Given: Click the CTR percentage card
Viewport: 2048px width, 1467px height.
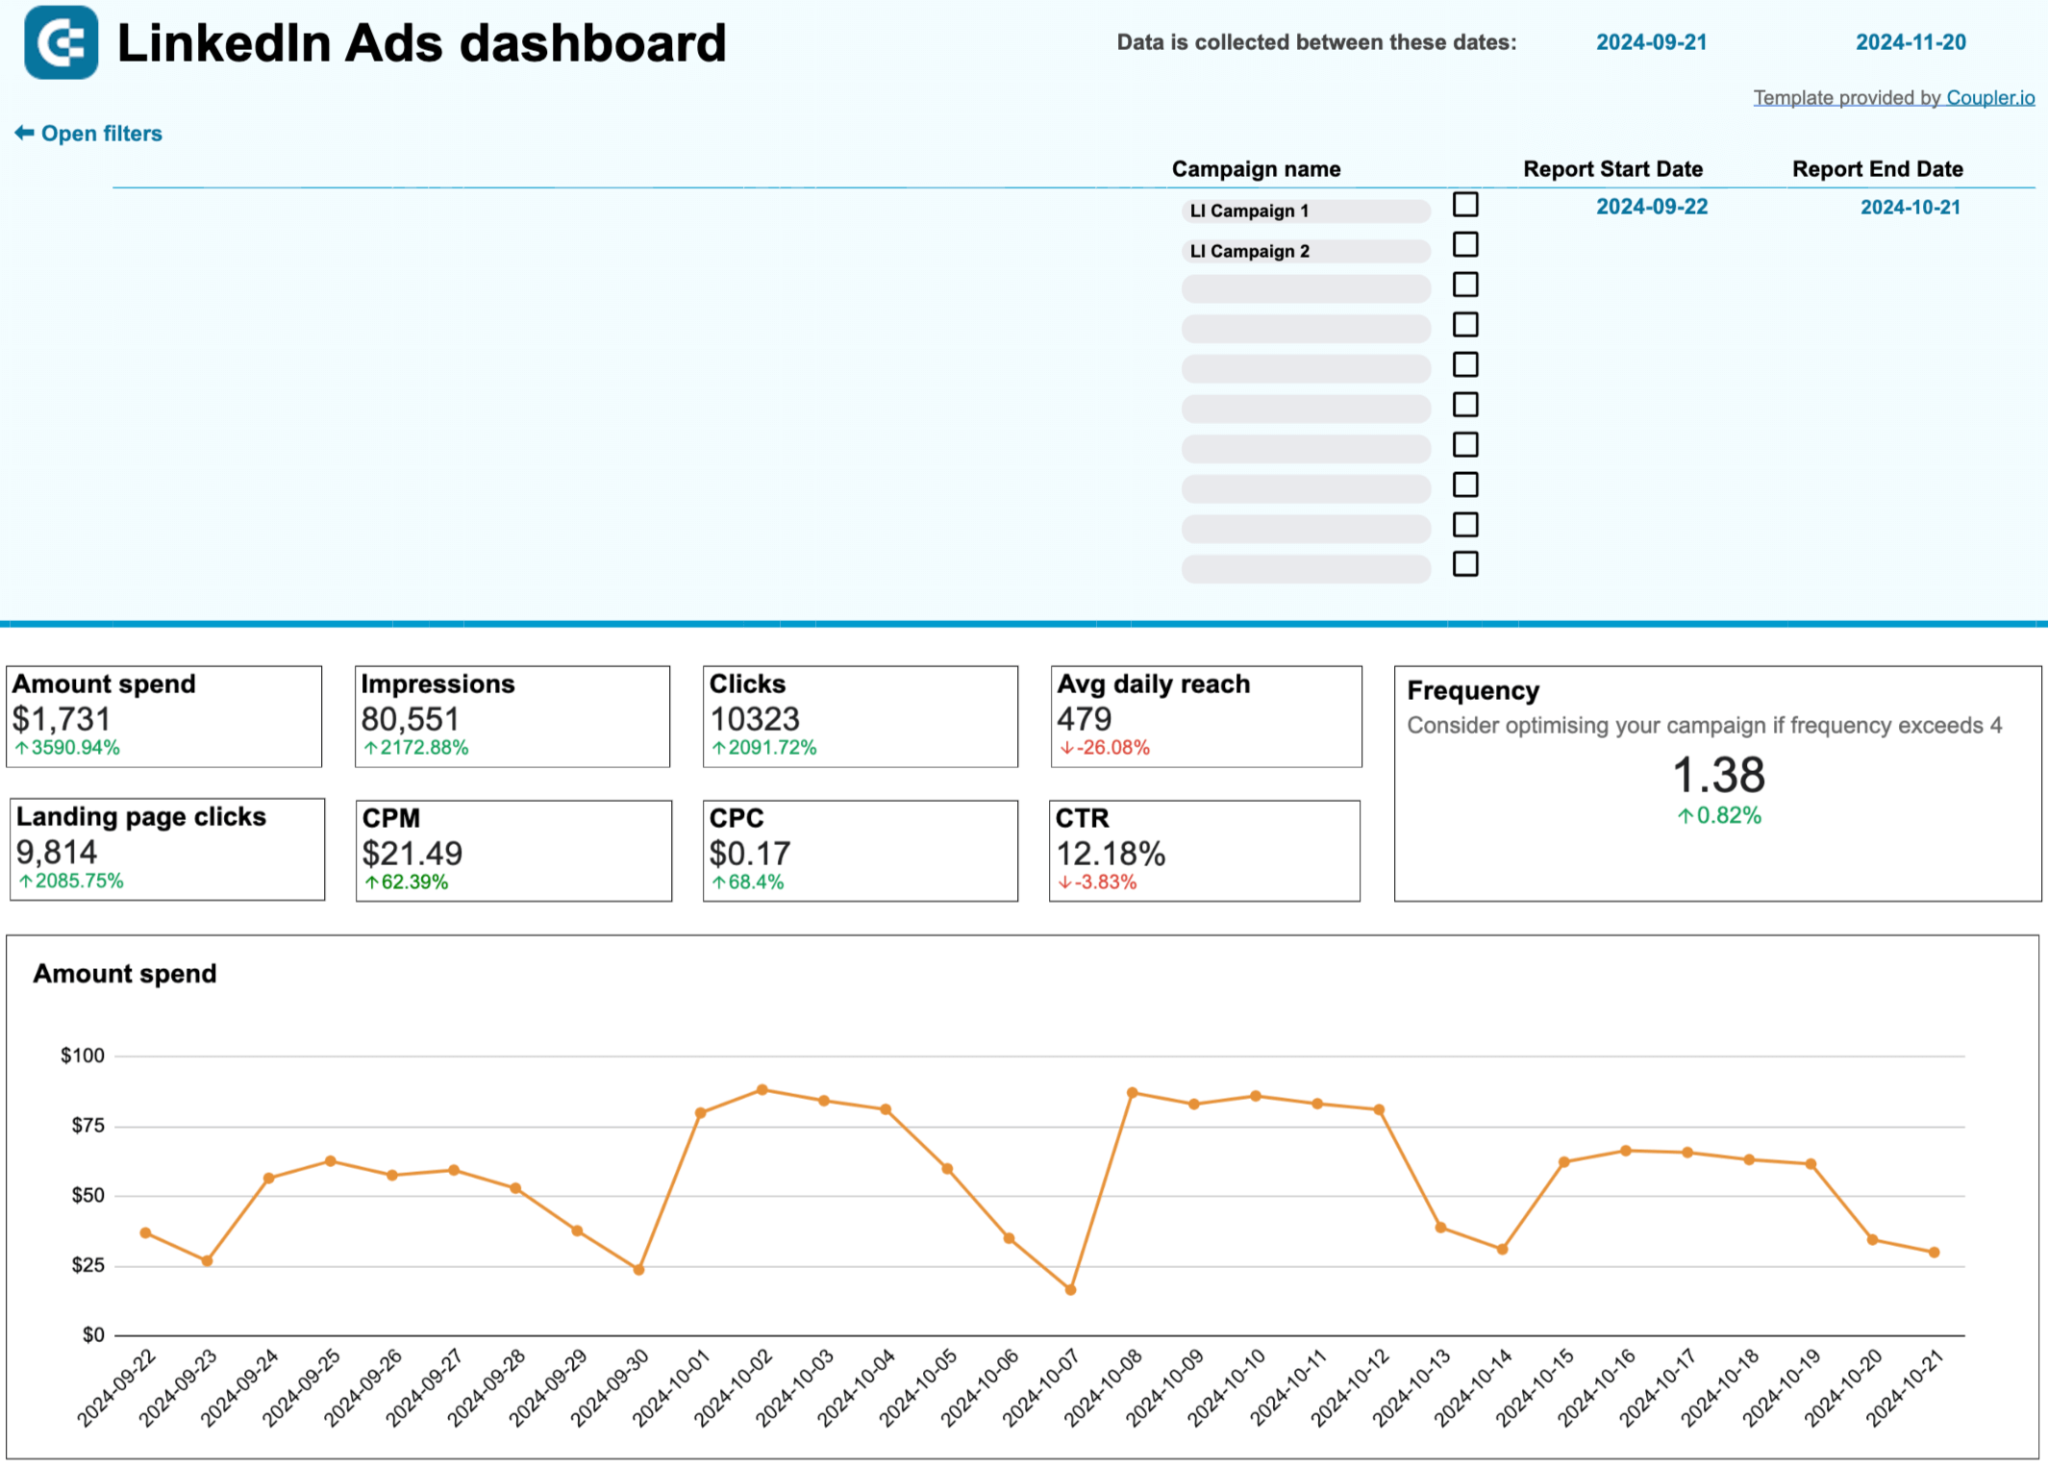Looking at the screenshot, I should (1204, 851).
